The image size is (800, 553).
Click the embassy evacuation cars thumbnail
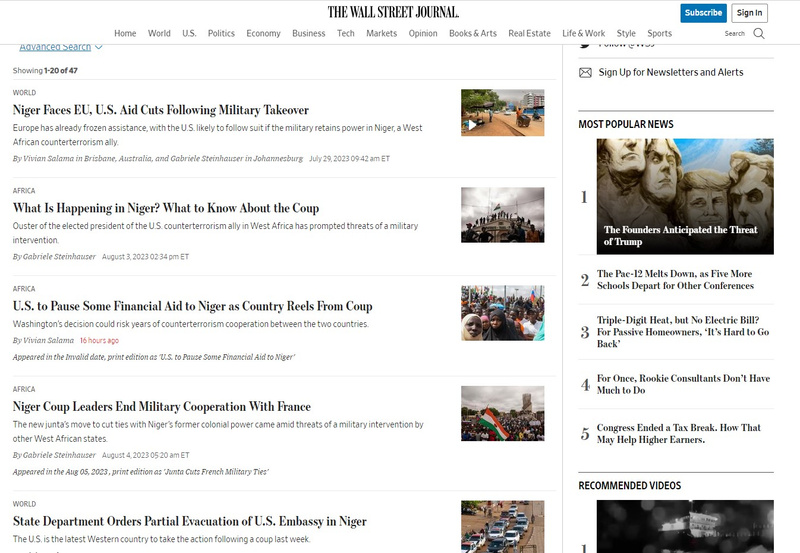[503, 526]
